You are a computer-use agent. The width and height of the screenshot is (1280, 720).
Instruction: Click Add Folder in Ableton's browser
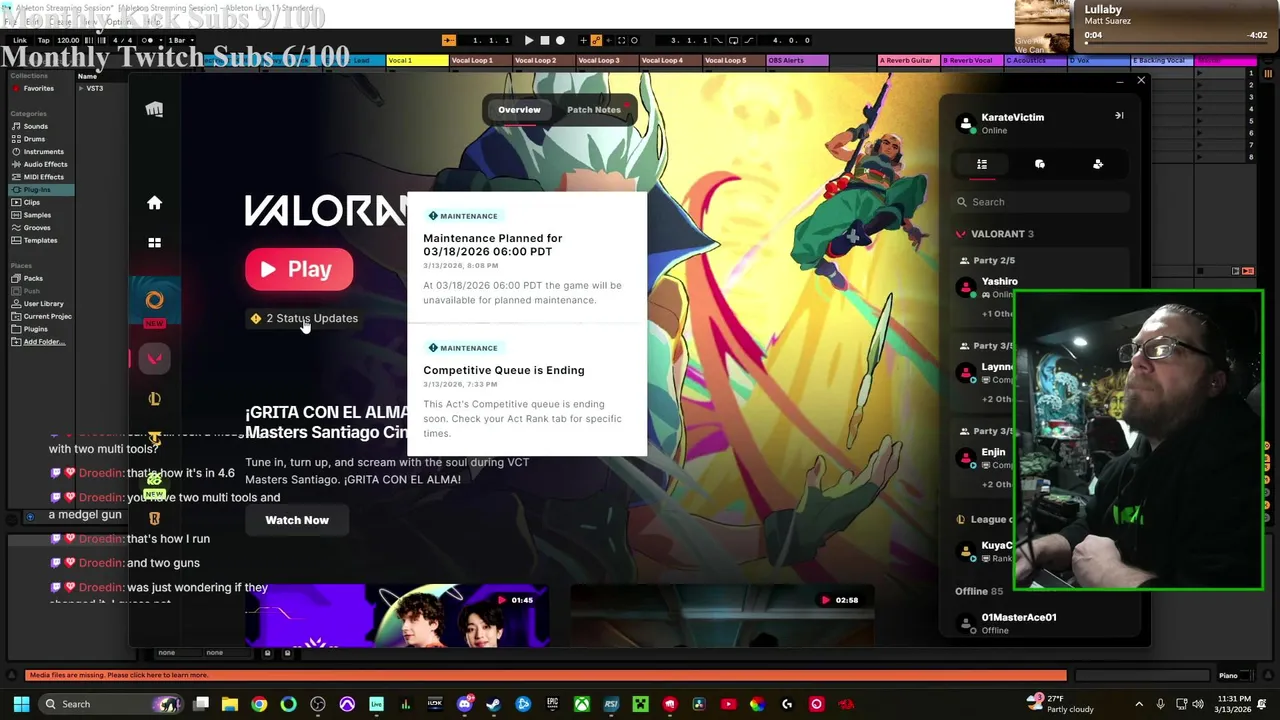click(44, 342)
